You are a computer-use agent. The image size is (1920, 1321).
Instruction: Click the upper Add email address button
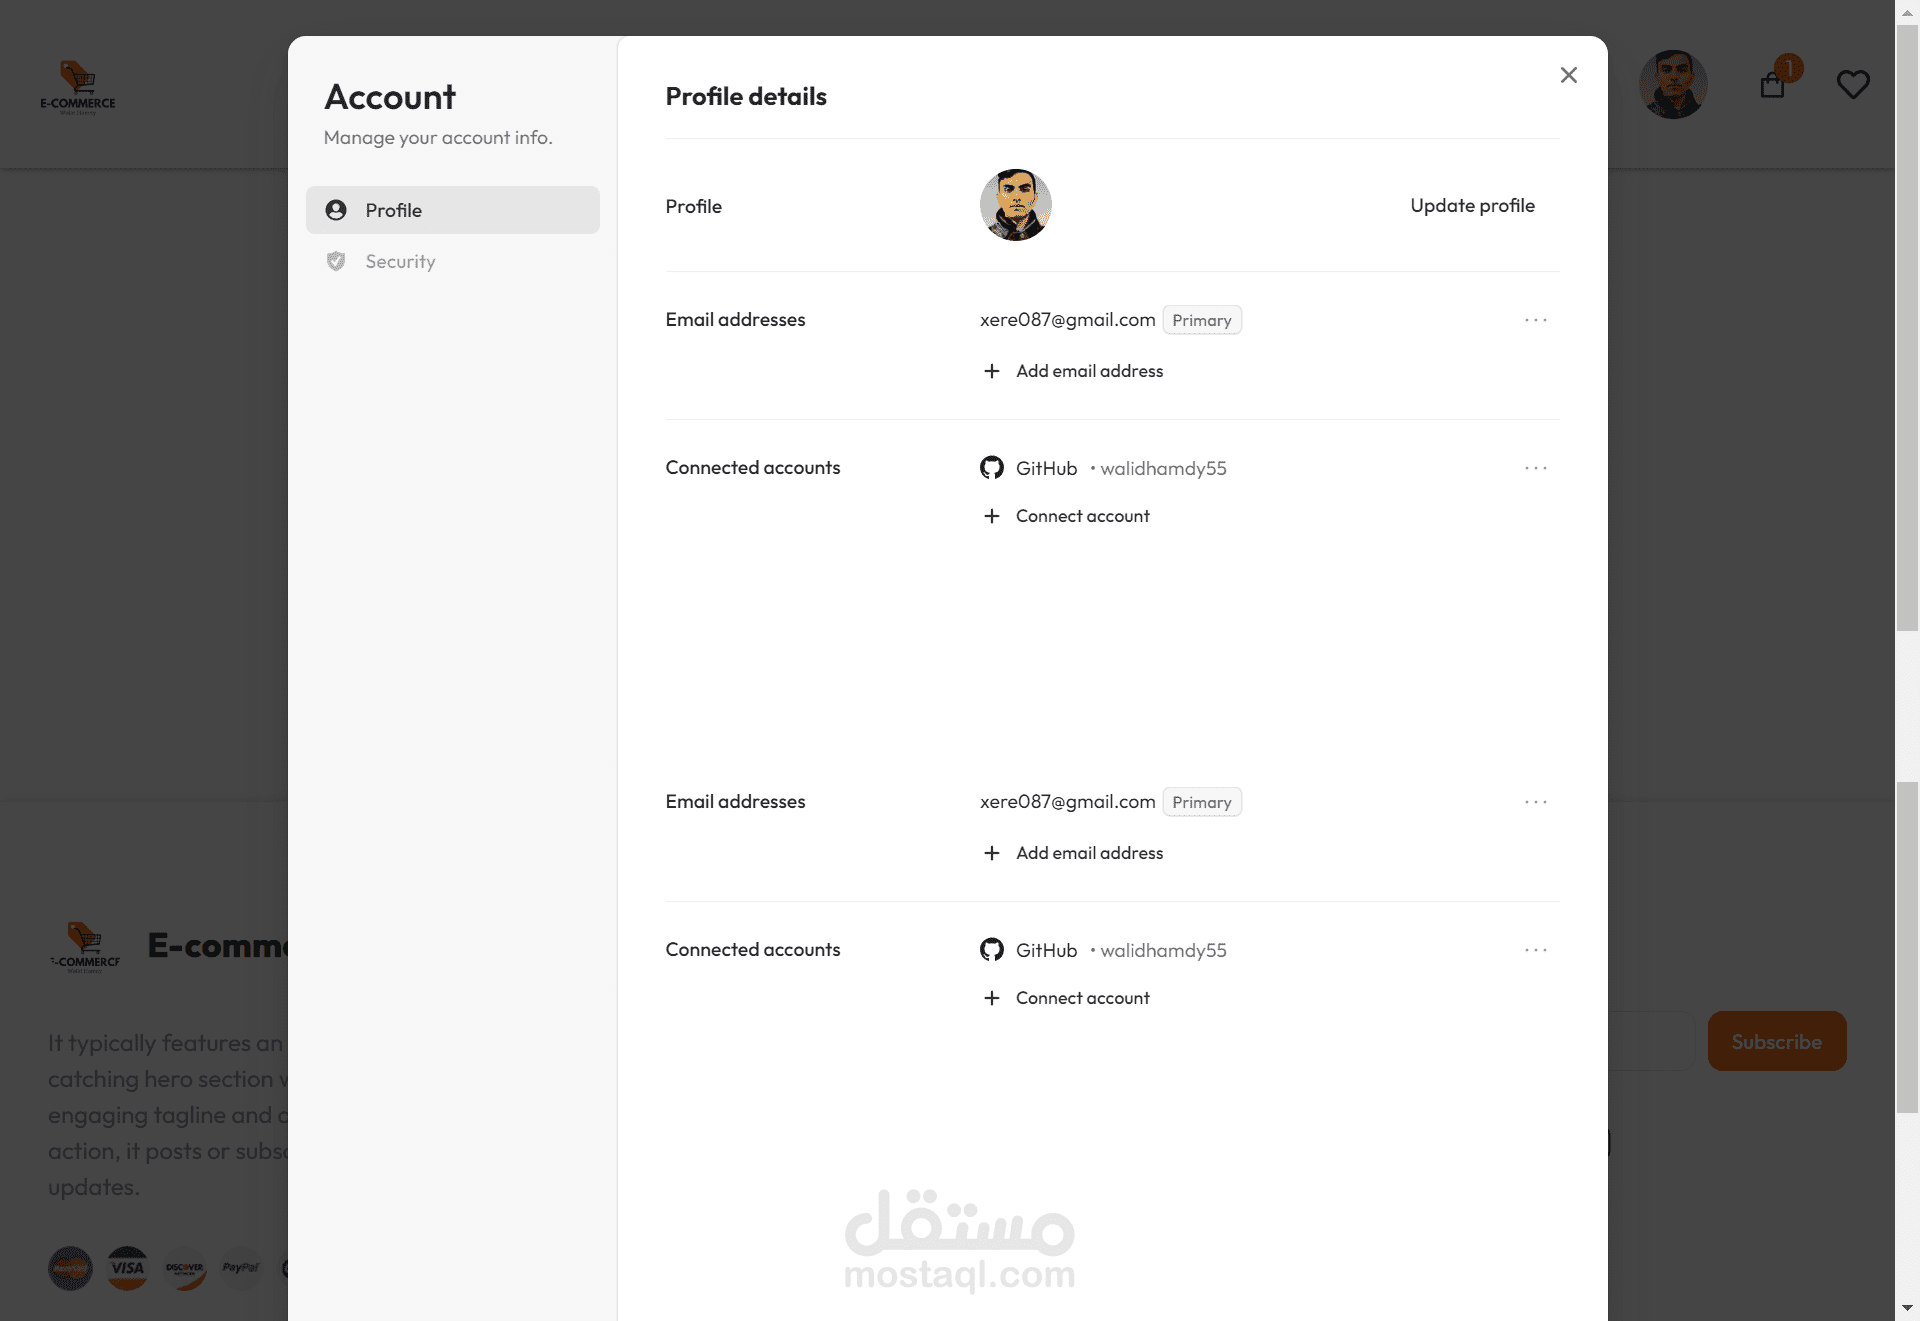tap(1089, 371)
